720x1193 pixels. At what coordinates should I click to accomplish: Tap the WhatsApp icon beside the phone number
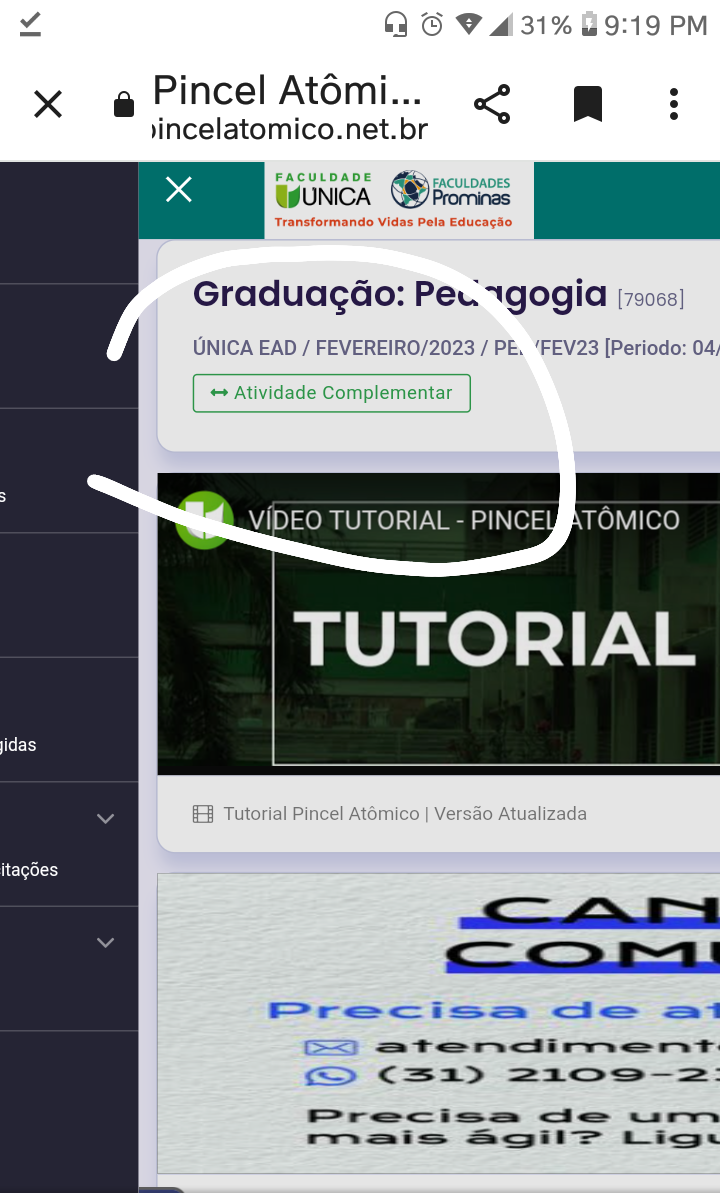coord(330,1076)
